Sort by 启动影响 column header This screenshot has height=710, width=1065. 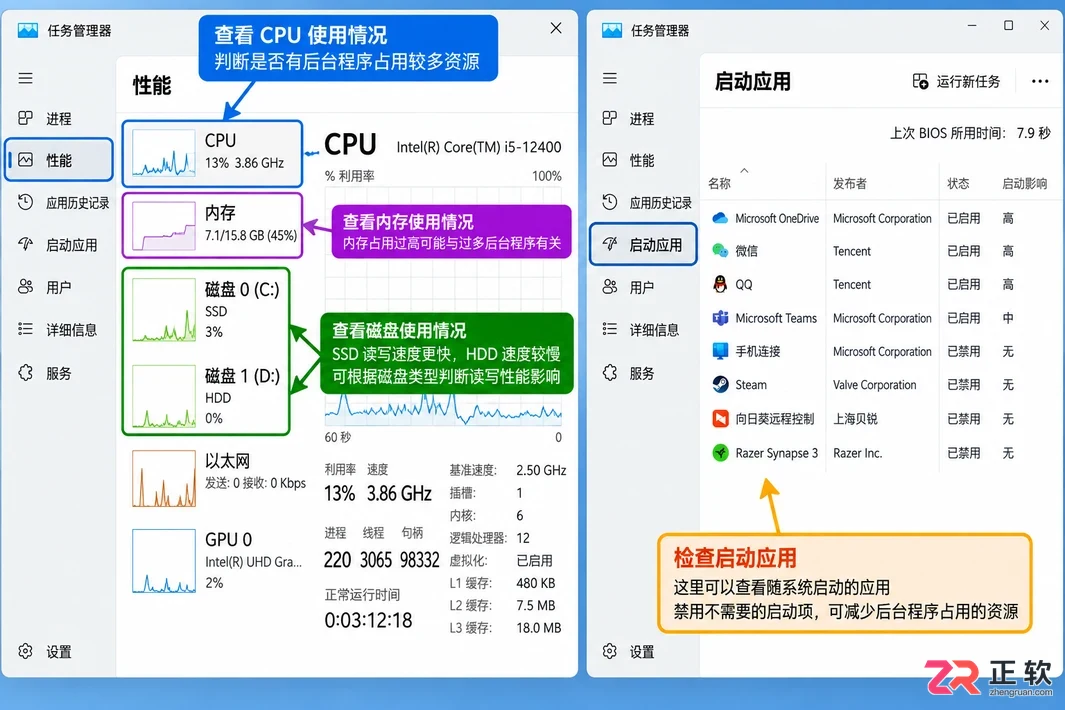pos(1024,183)
